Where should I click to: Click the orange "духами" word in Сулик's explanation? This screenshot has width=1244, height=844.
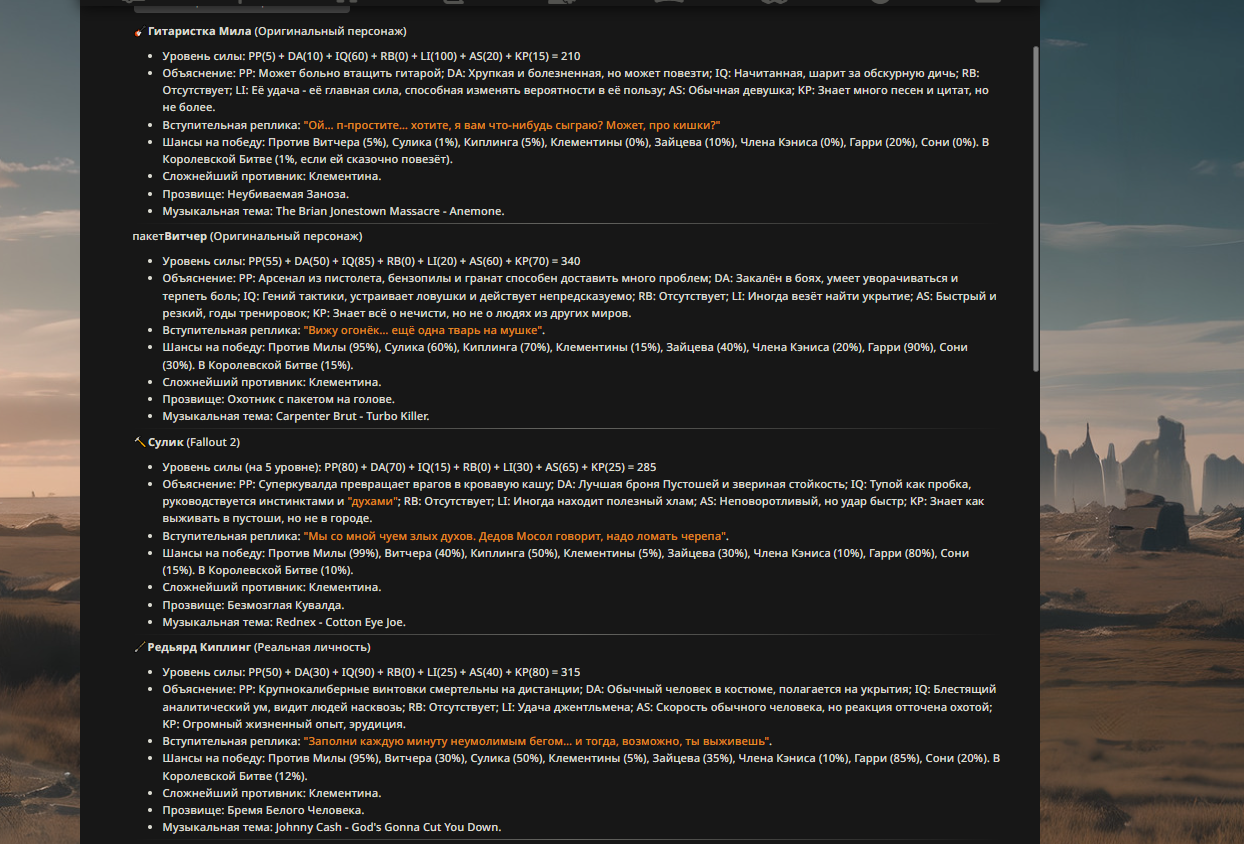(373, 501)
